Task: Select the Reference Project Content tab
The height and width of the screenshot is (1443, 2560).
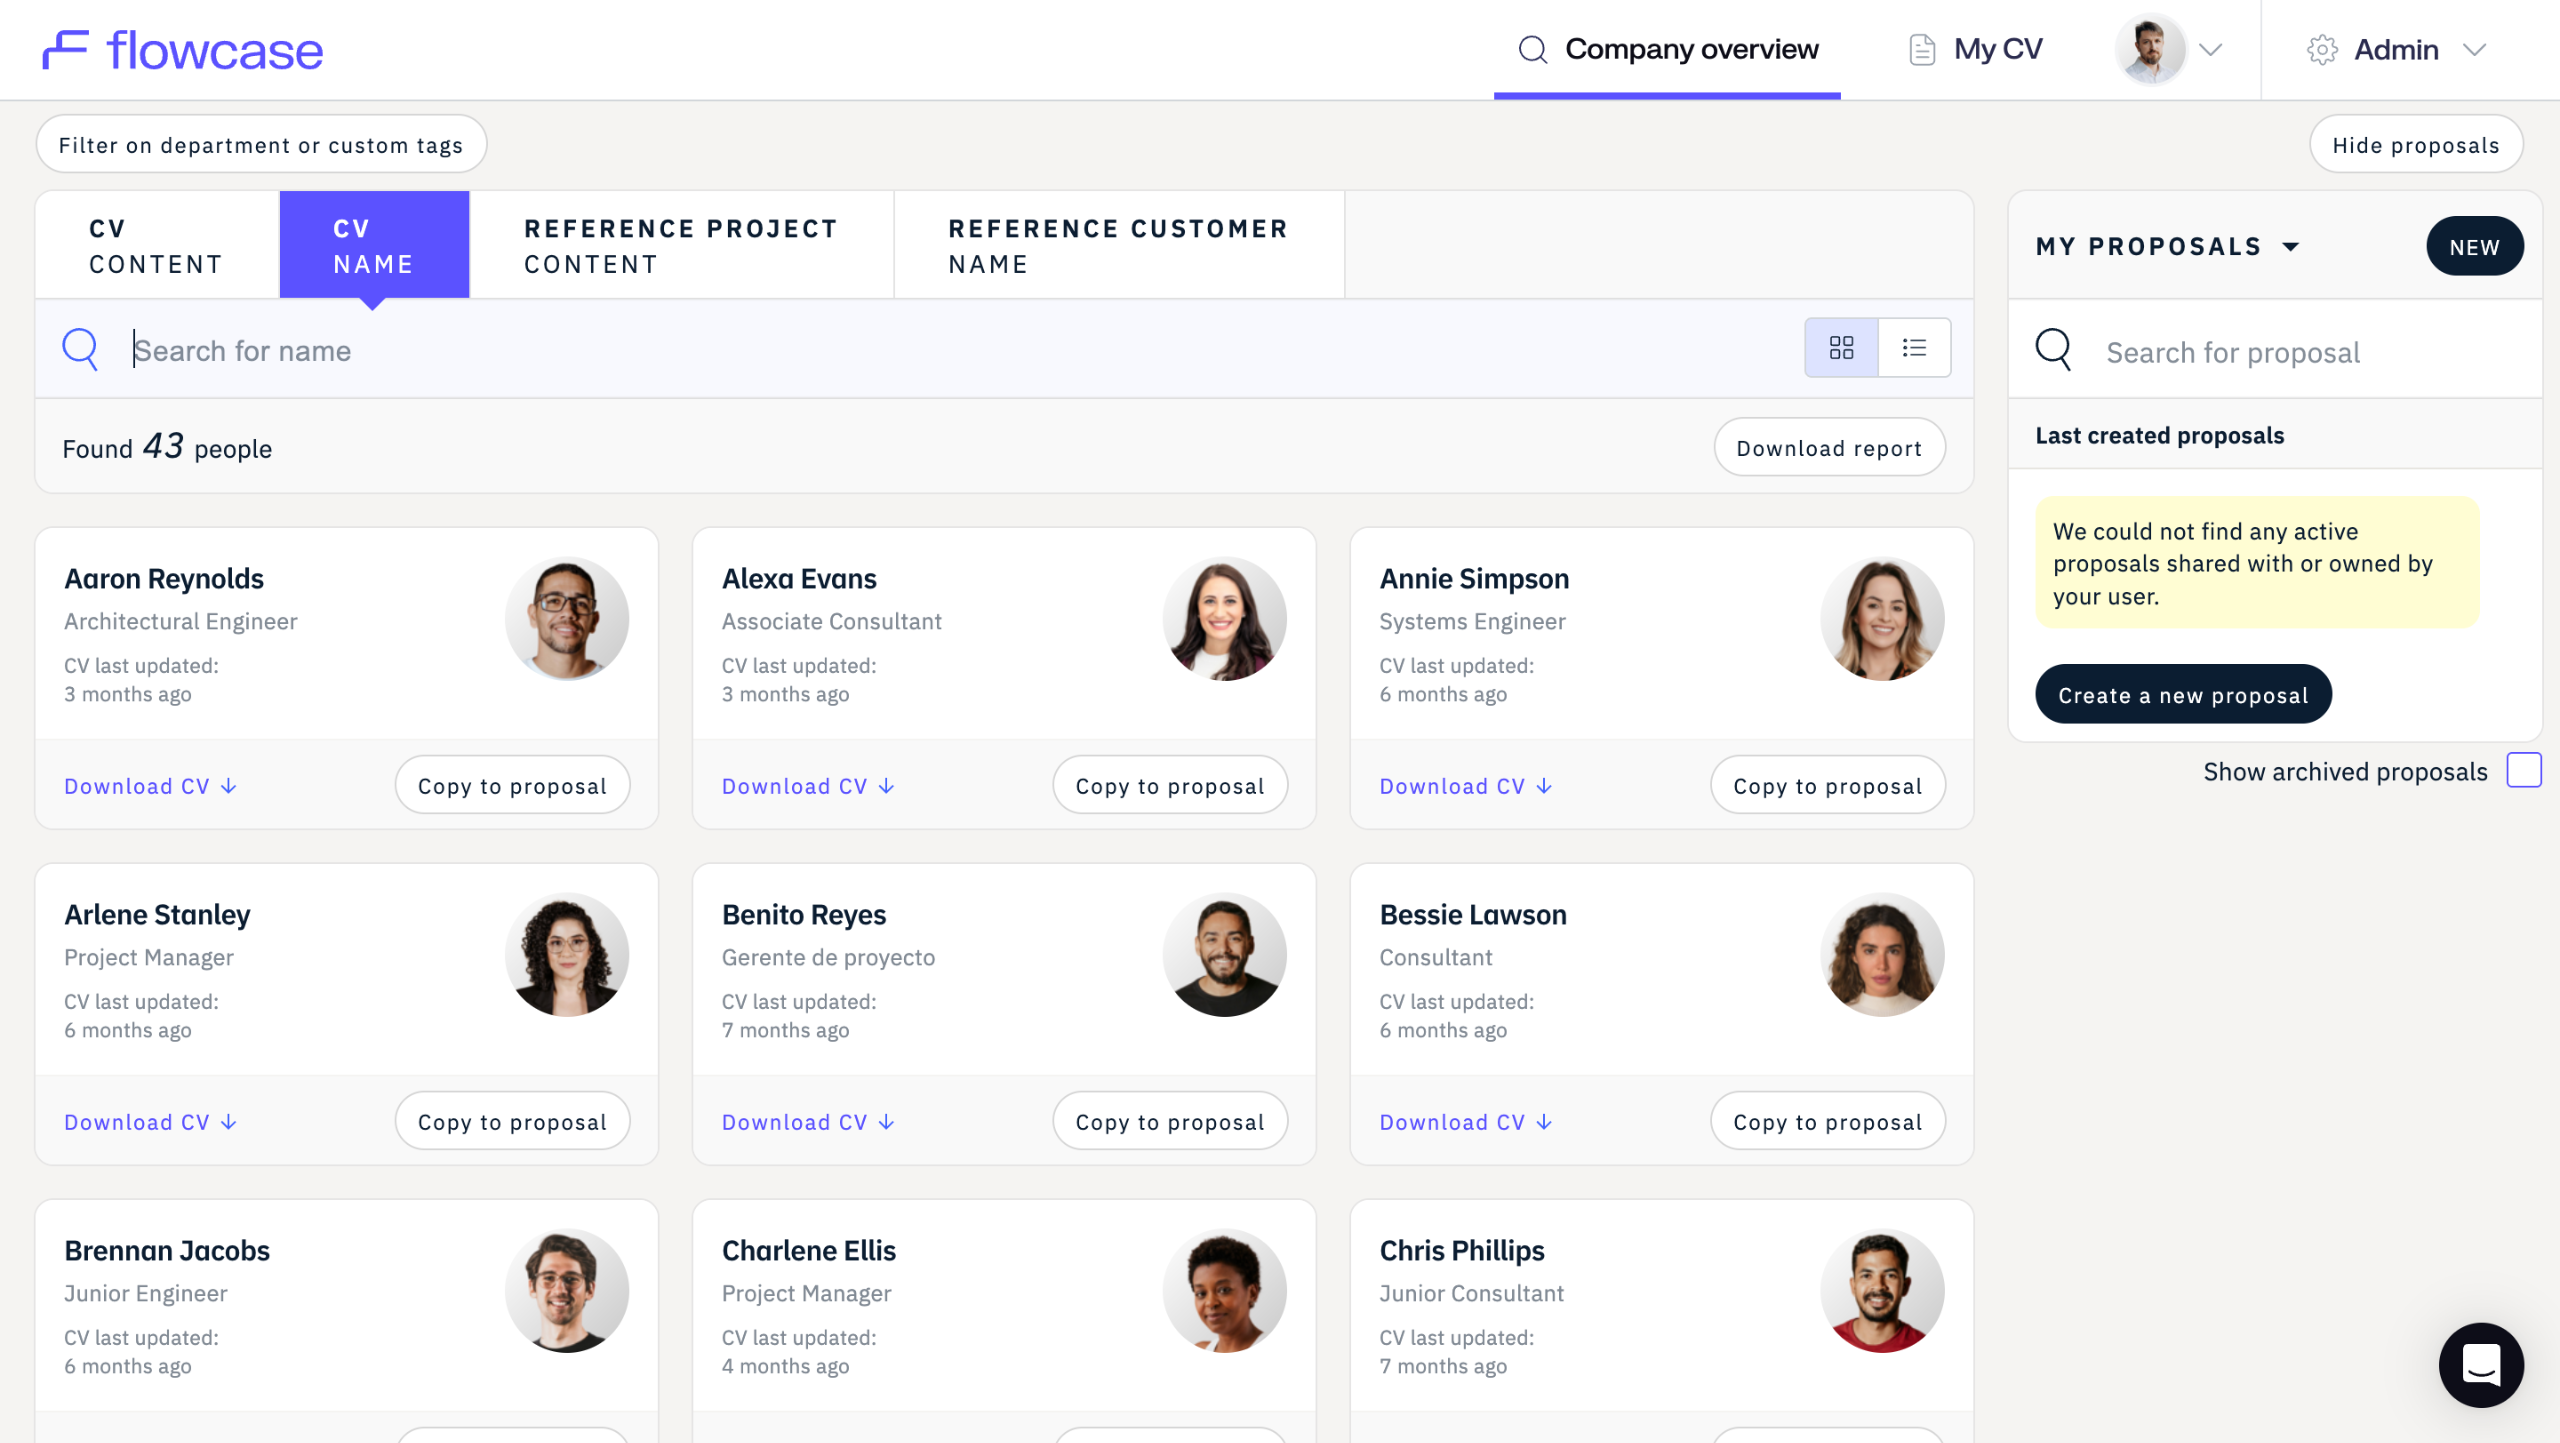Action: pos(680,246)
